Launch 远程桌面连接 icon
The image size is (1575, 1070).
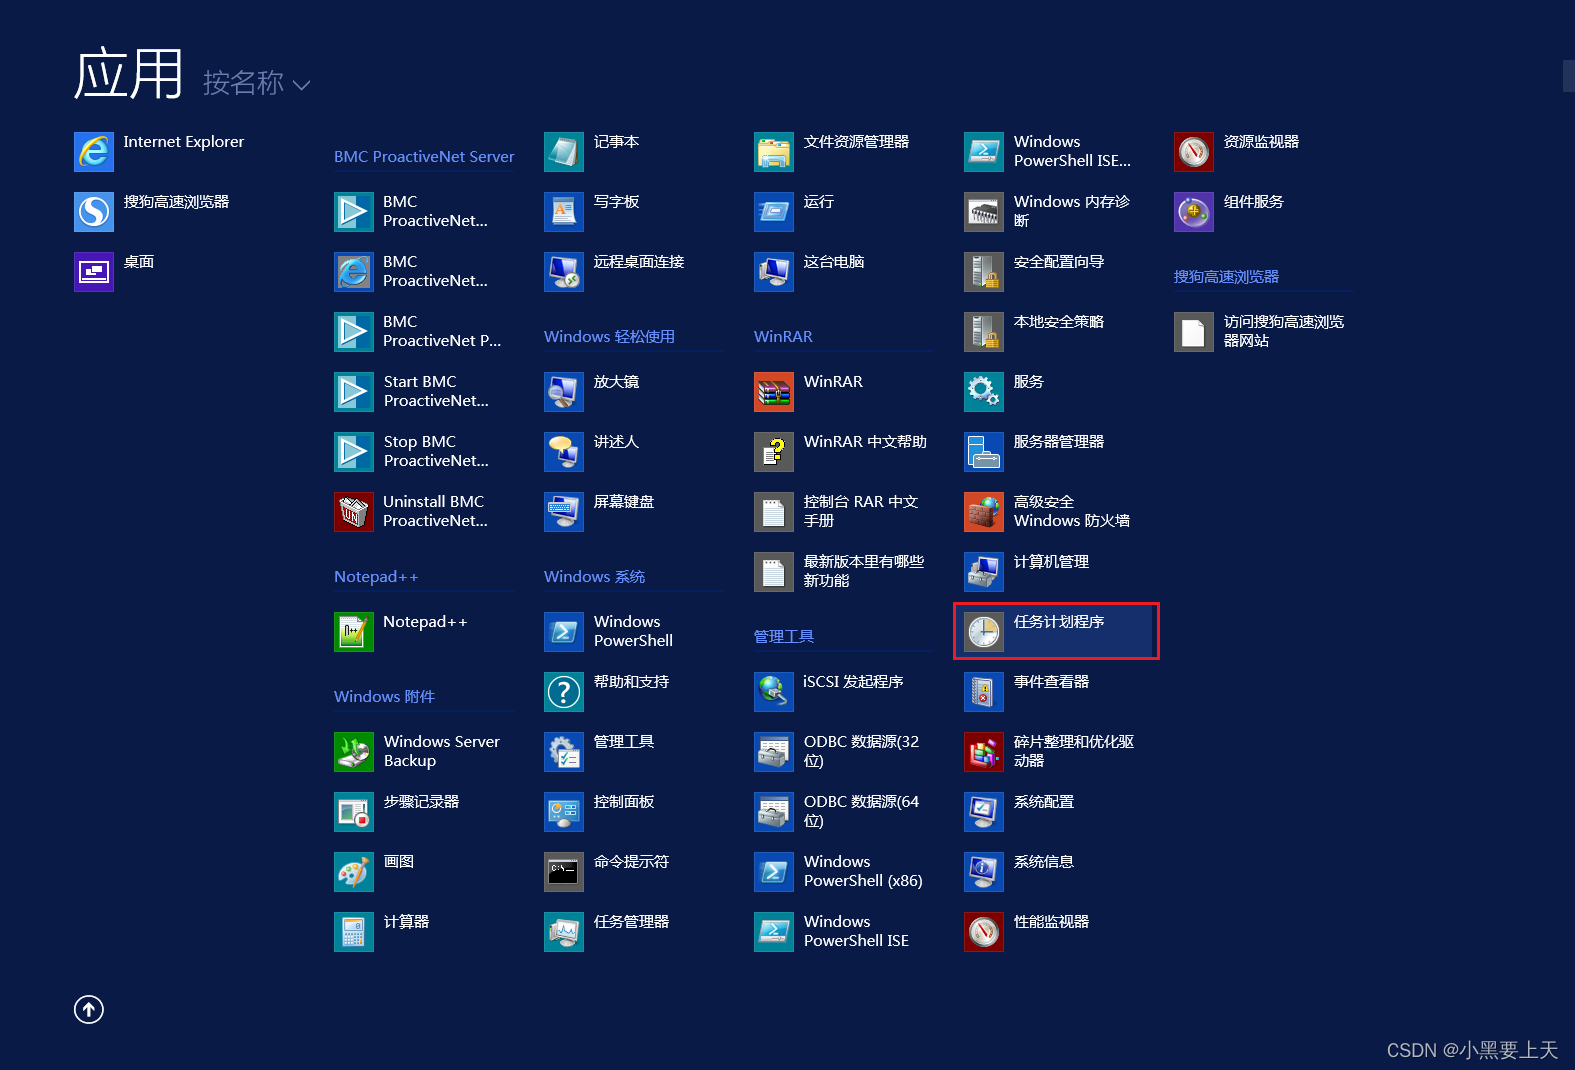point(564,272)
